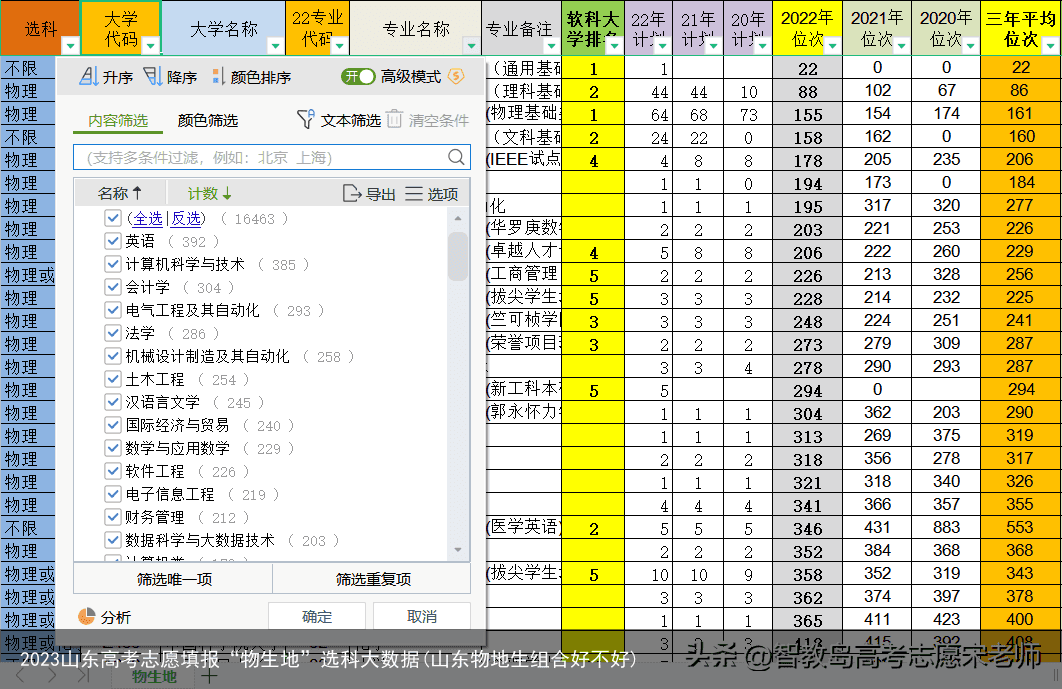Open 颜色排序 to sort by color

(x=243, y=75)
